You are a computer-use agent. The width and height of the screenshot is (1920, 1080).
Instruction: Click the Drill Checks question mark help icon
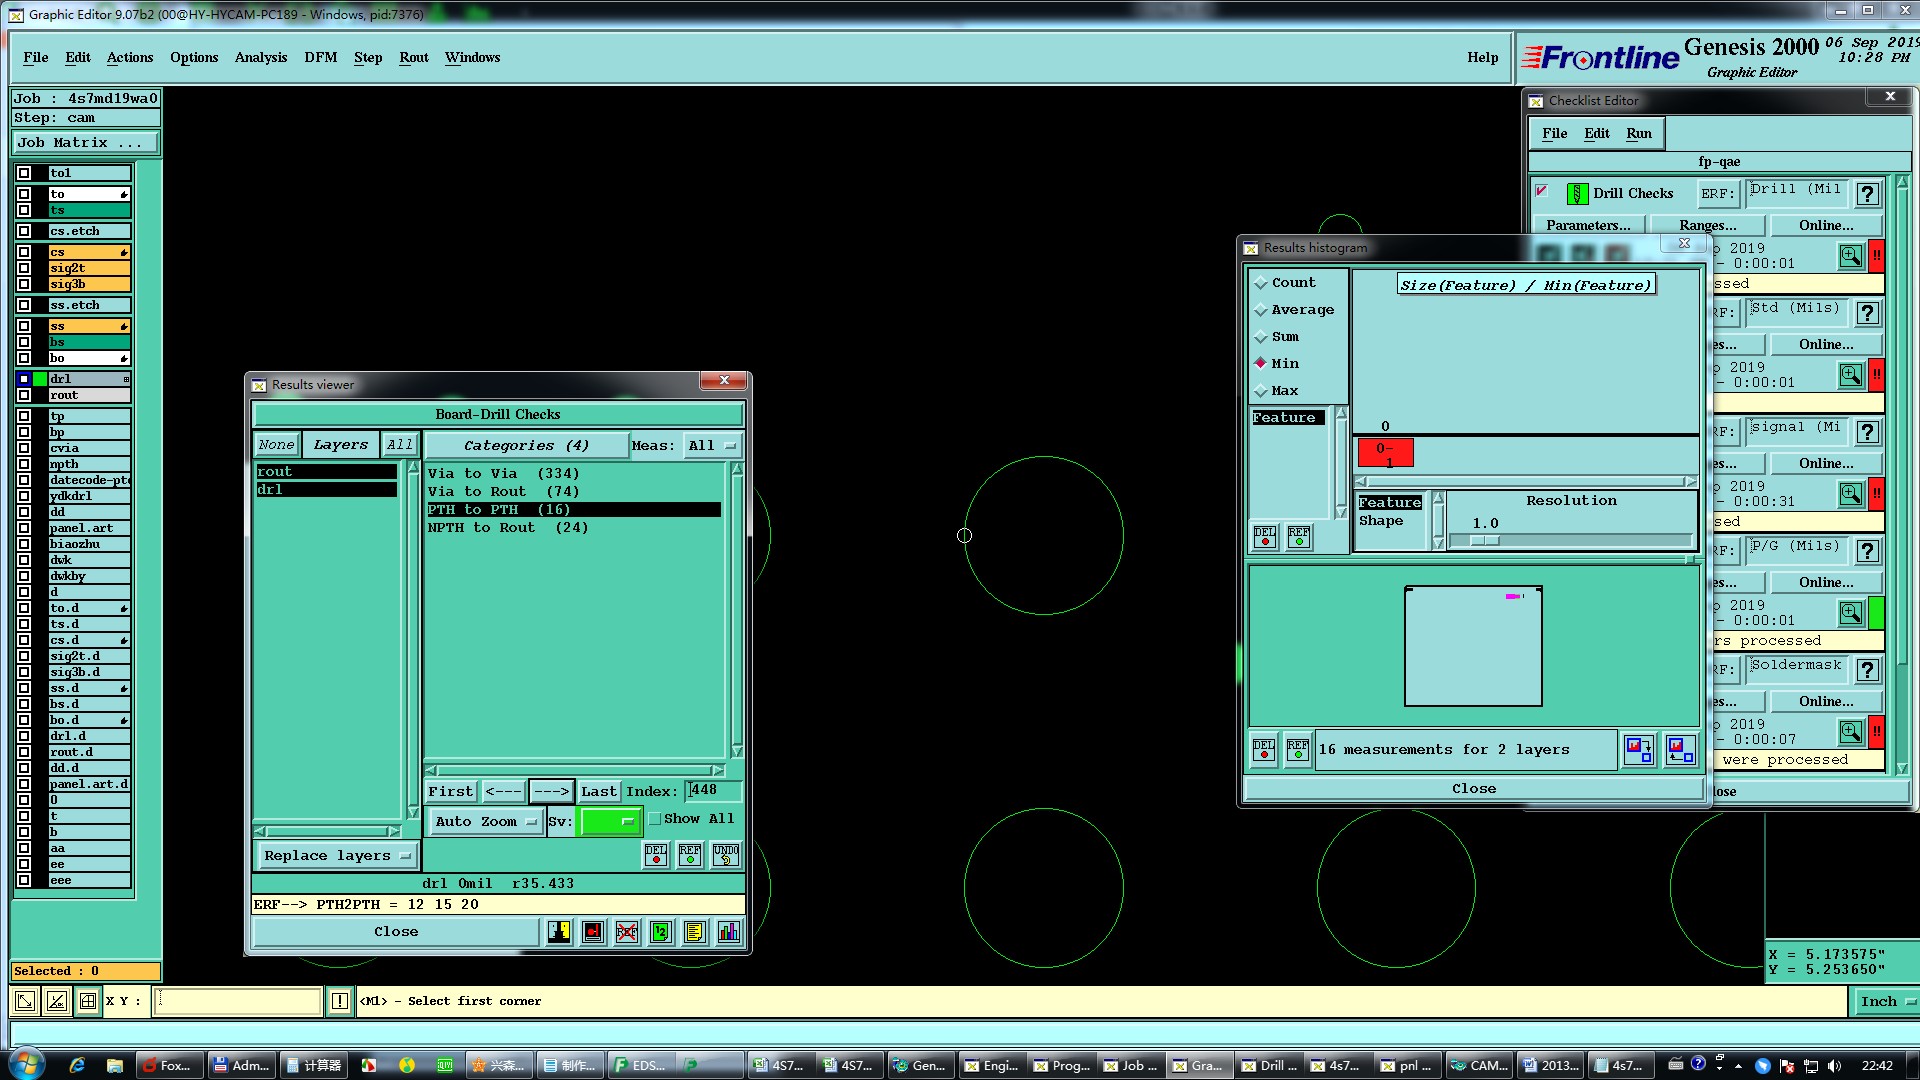click(x=1867, y=194)
